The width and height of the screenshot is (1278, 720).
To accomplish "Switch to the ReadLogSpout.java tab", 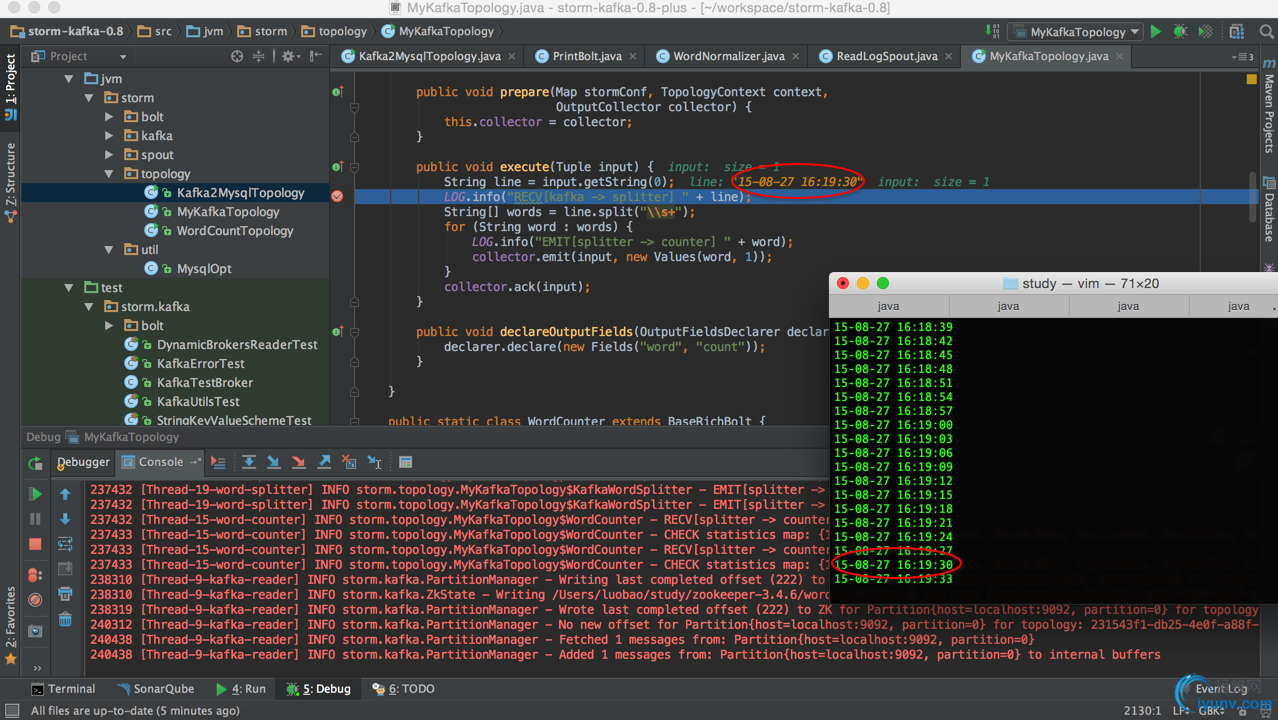I will [x=887, y=56].
